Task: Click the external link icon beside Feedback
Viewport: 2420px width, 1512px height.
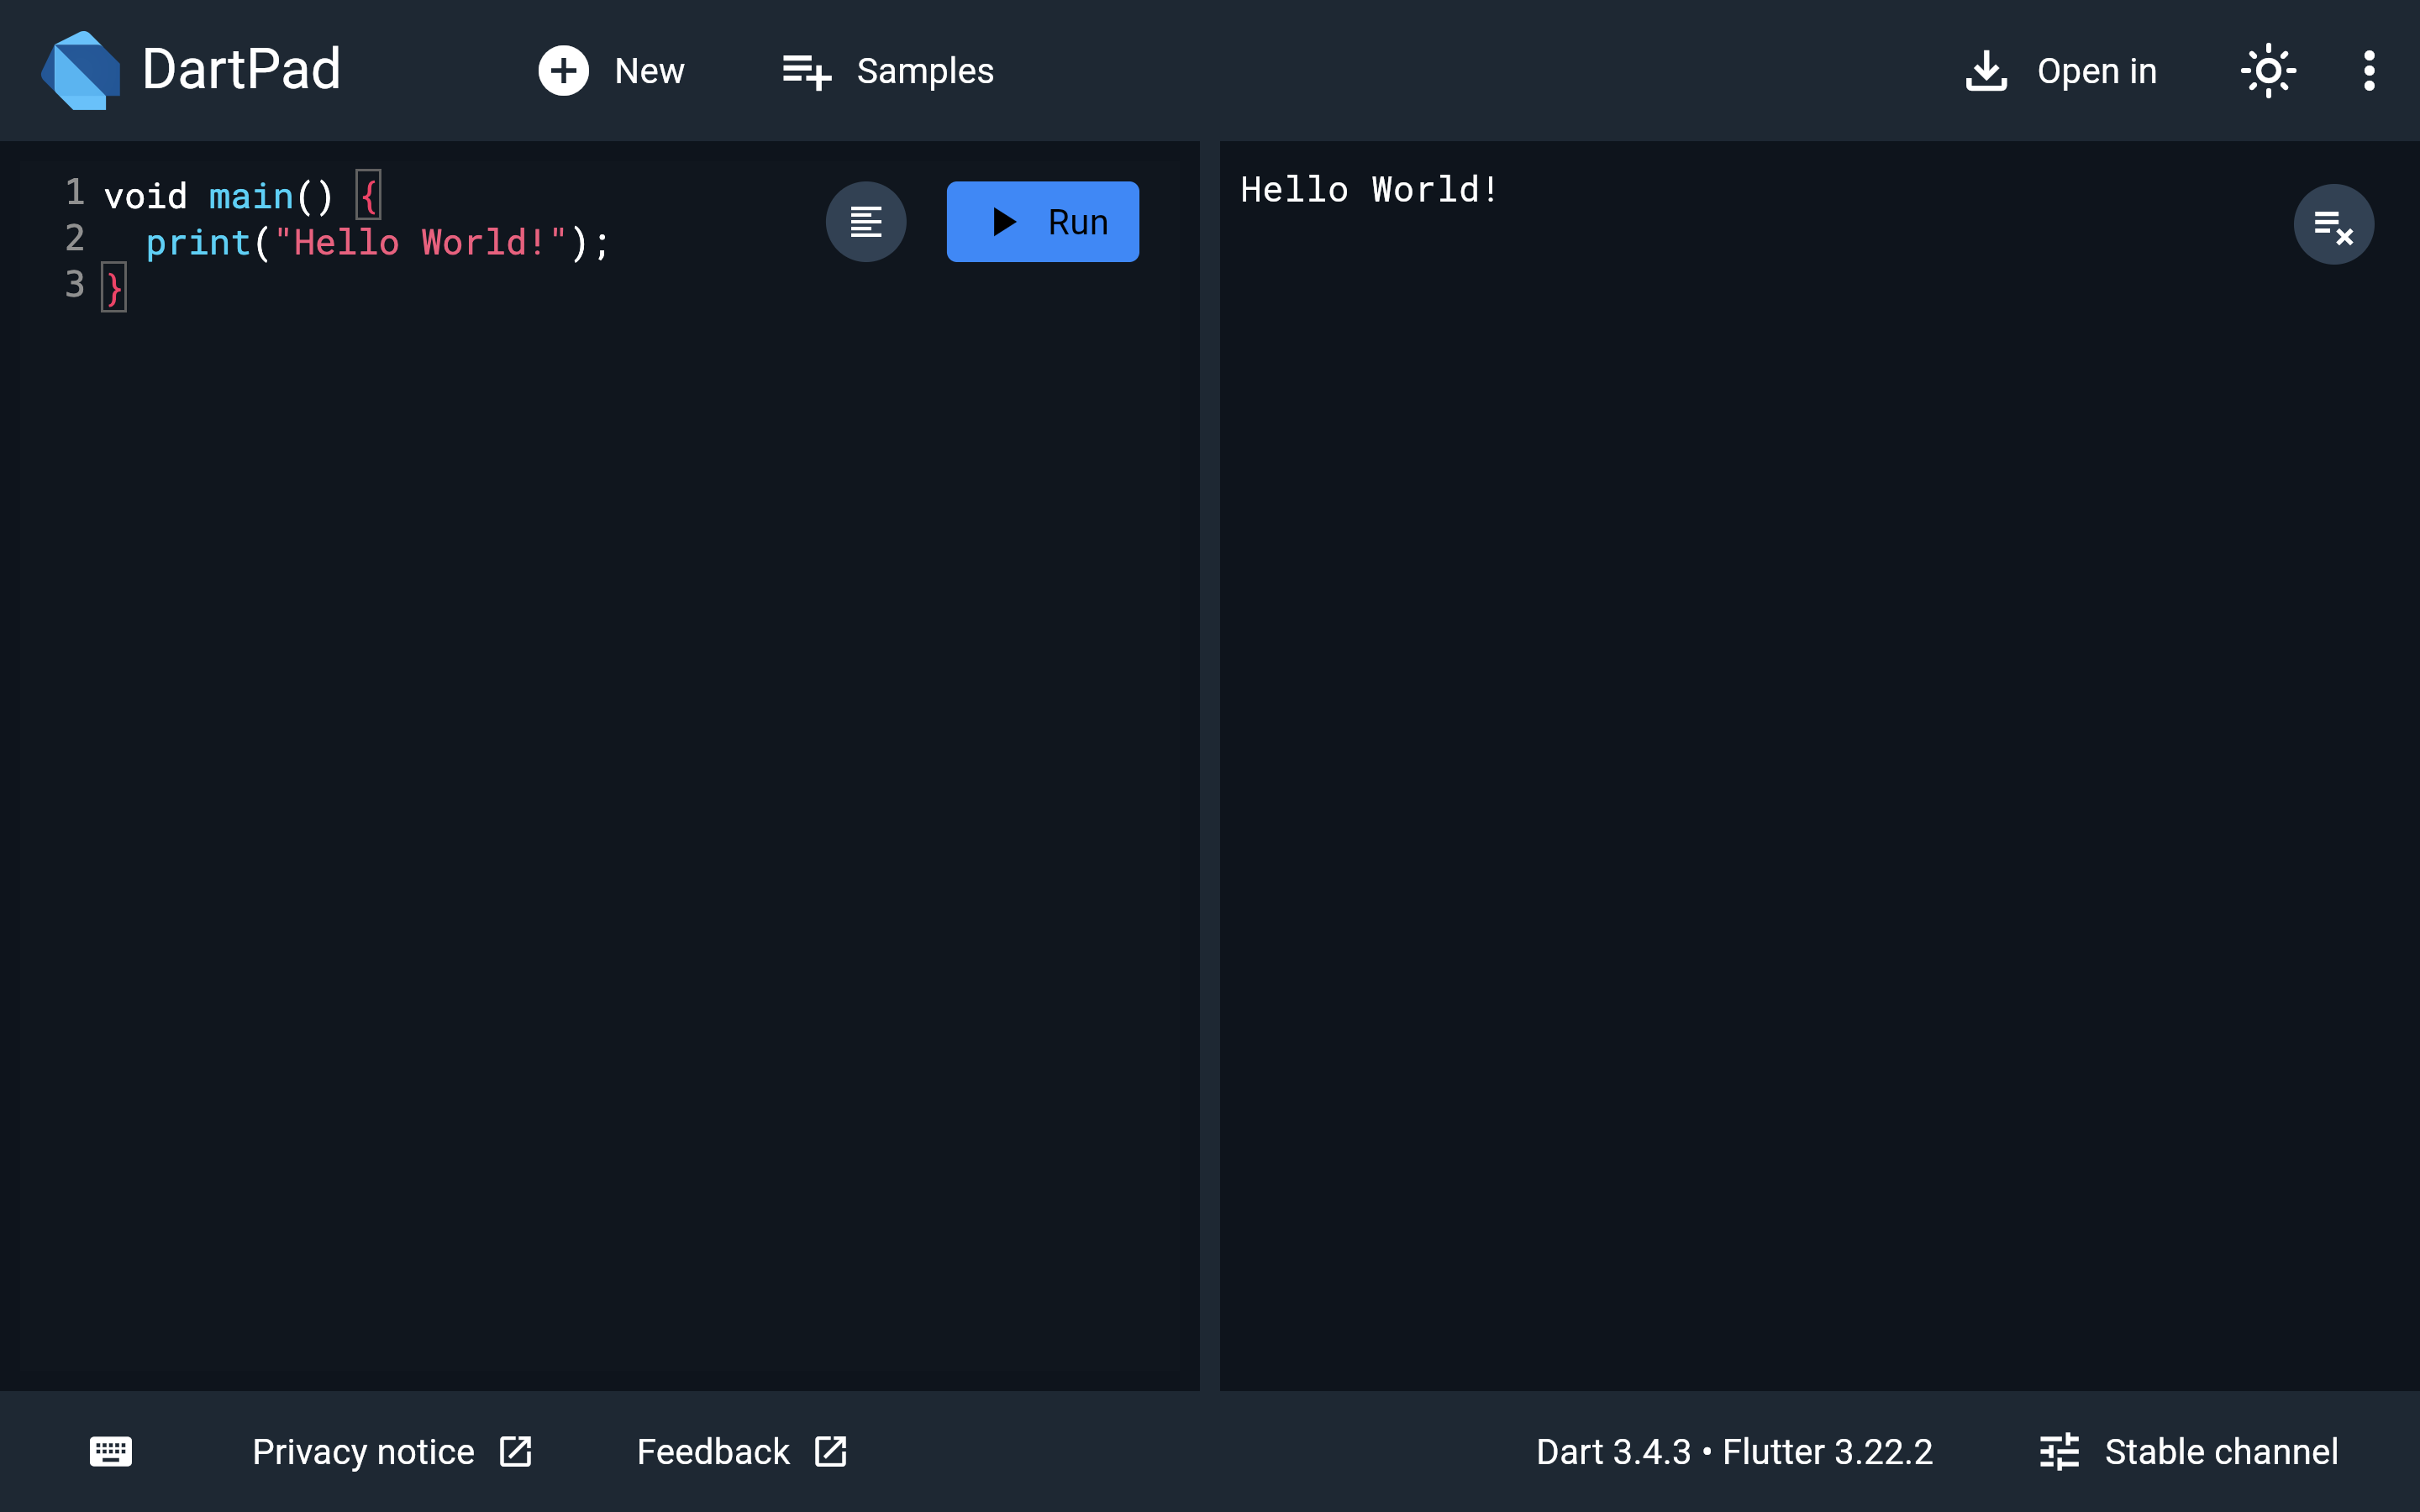Action: pos(830,1451)
